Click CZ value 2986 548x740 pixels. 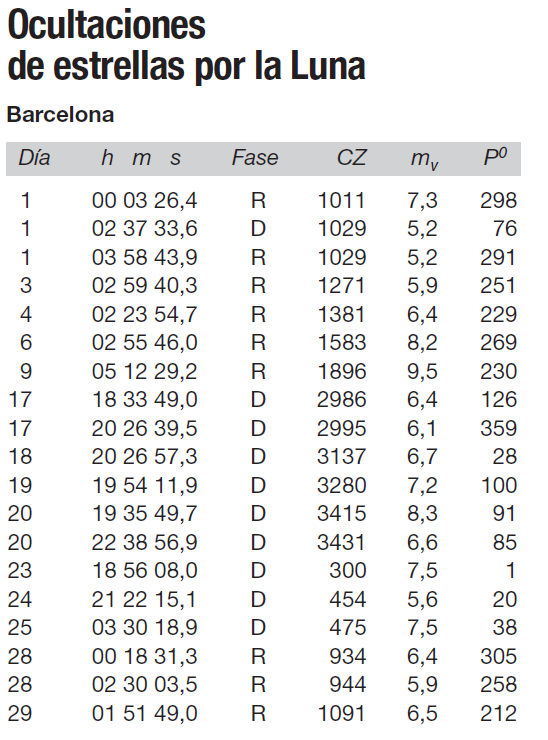coord(341,400)
